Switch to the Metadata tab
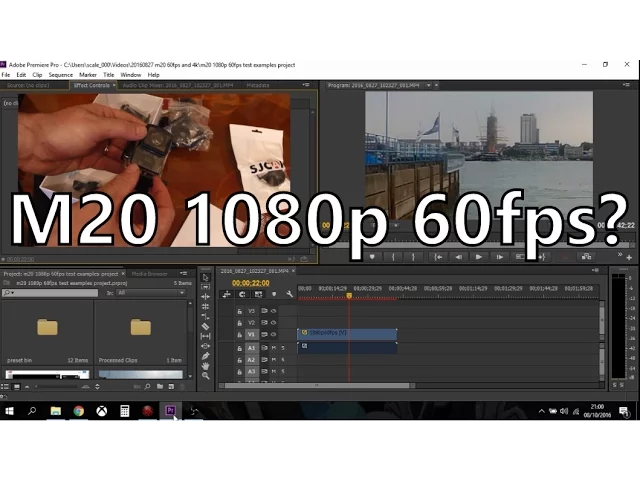Image resolution: width=640 pixels, height=480 pixels. coord(258,85)
